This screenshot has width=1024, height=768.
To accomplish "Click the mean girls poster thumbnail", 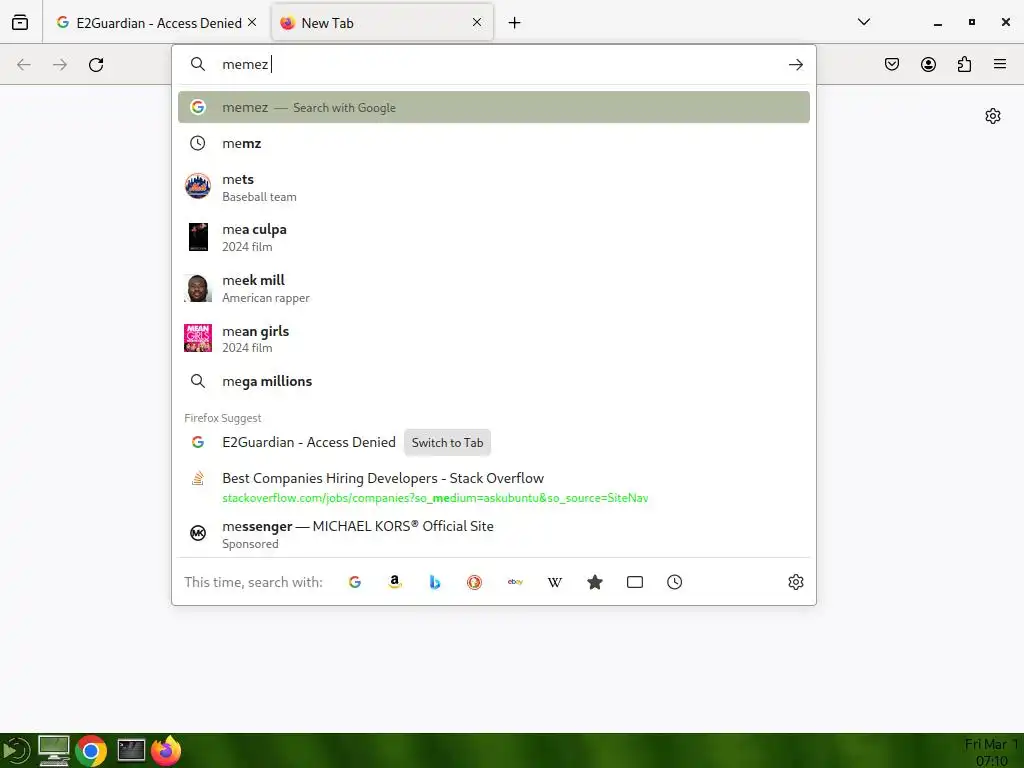I will click(x=198, y=338).
